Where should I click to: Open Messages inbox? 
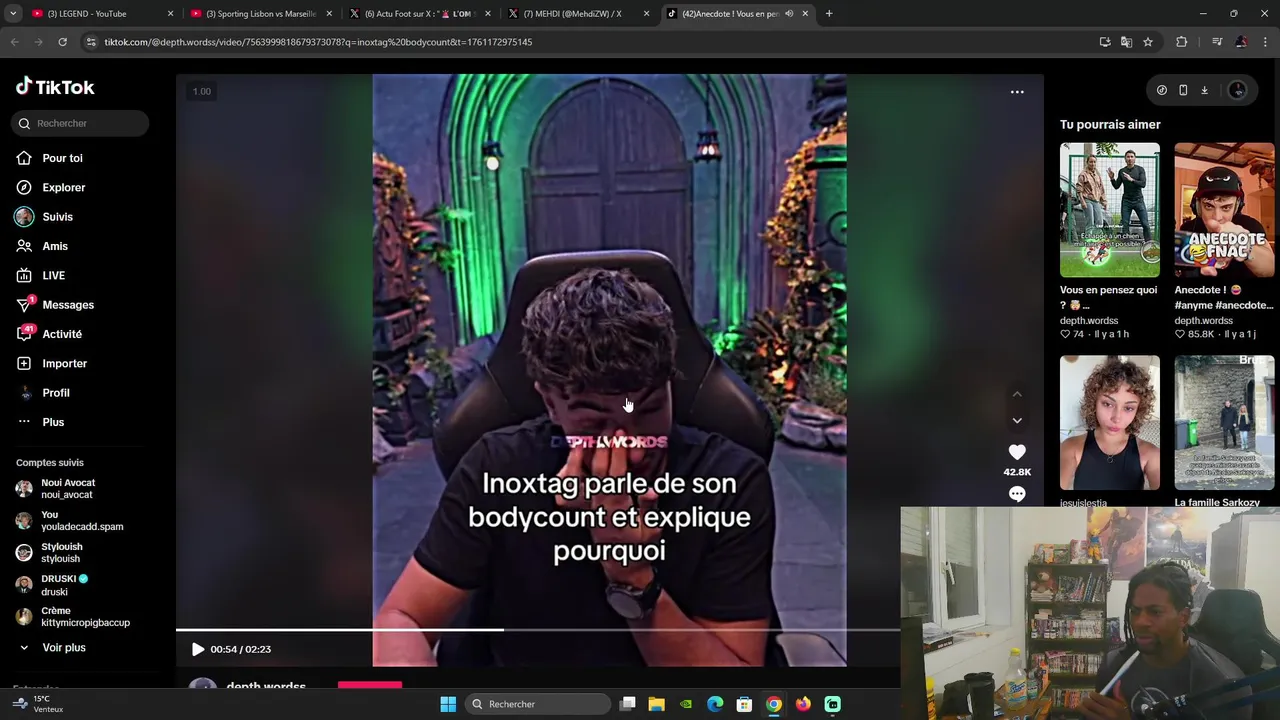55,305
